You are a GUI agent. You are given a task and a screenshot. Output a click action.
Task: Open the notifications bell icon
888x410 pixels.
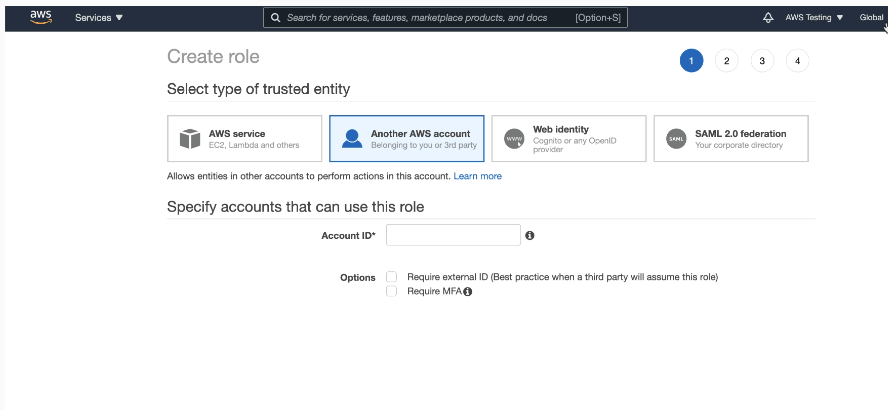pos(768,17)
